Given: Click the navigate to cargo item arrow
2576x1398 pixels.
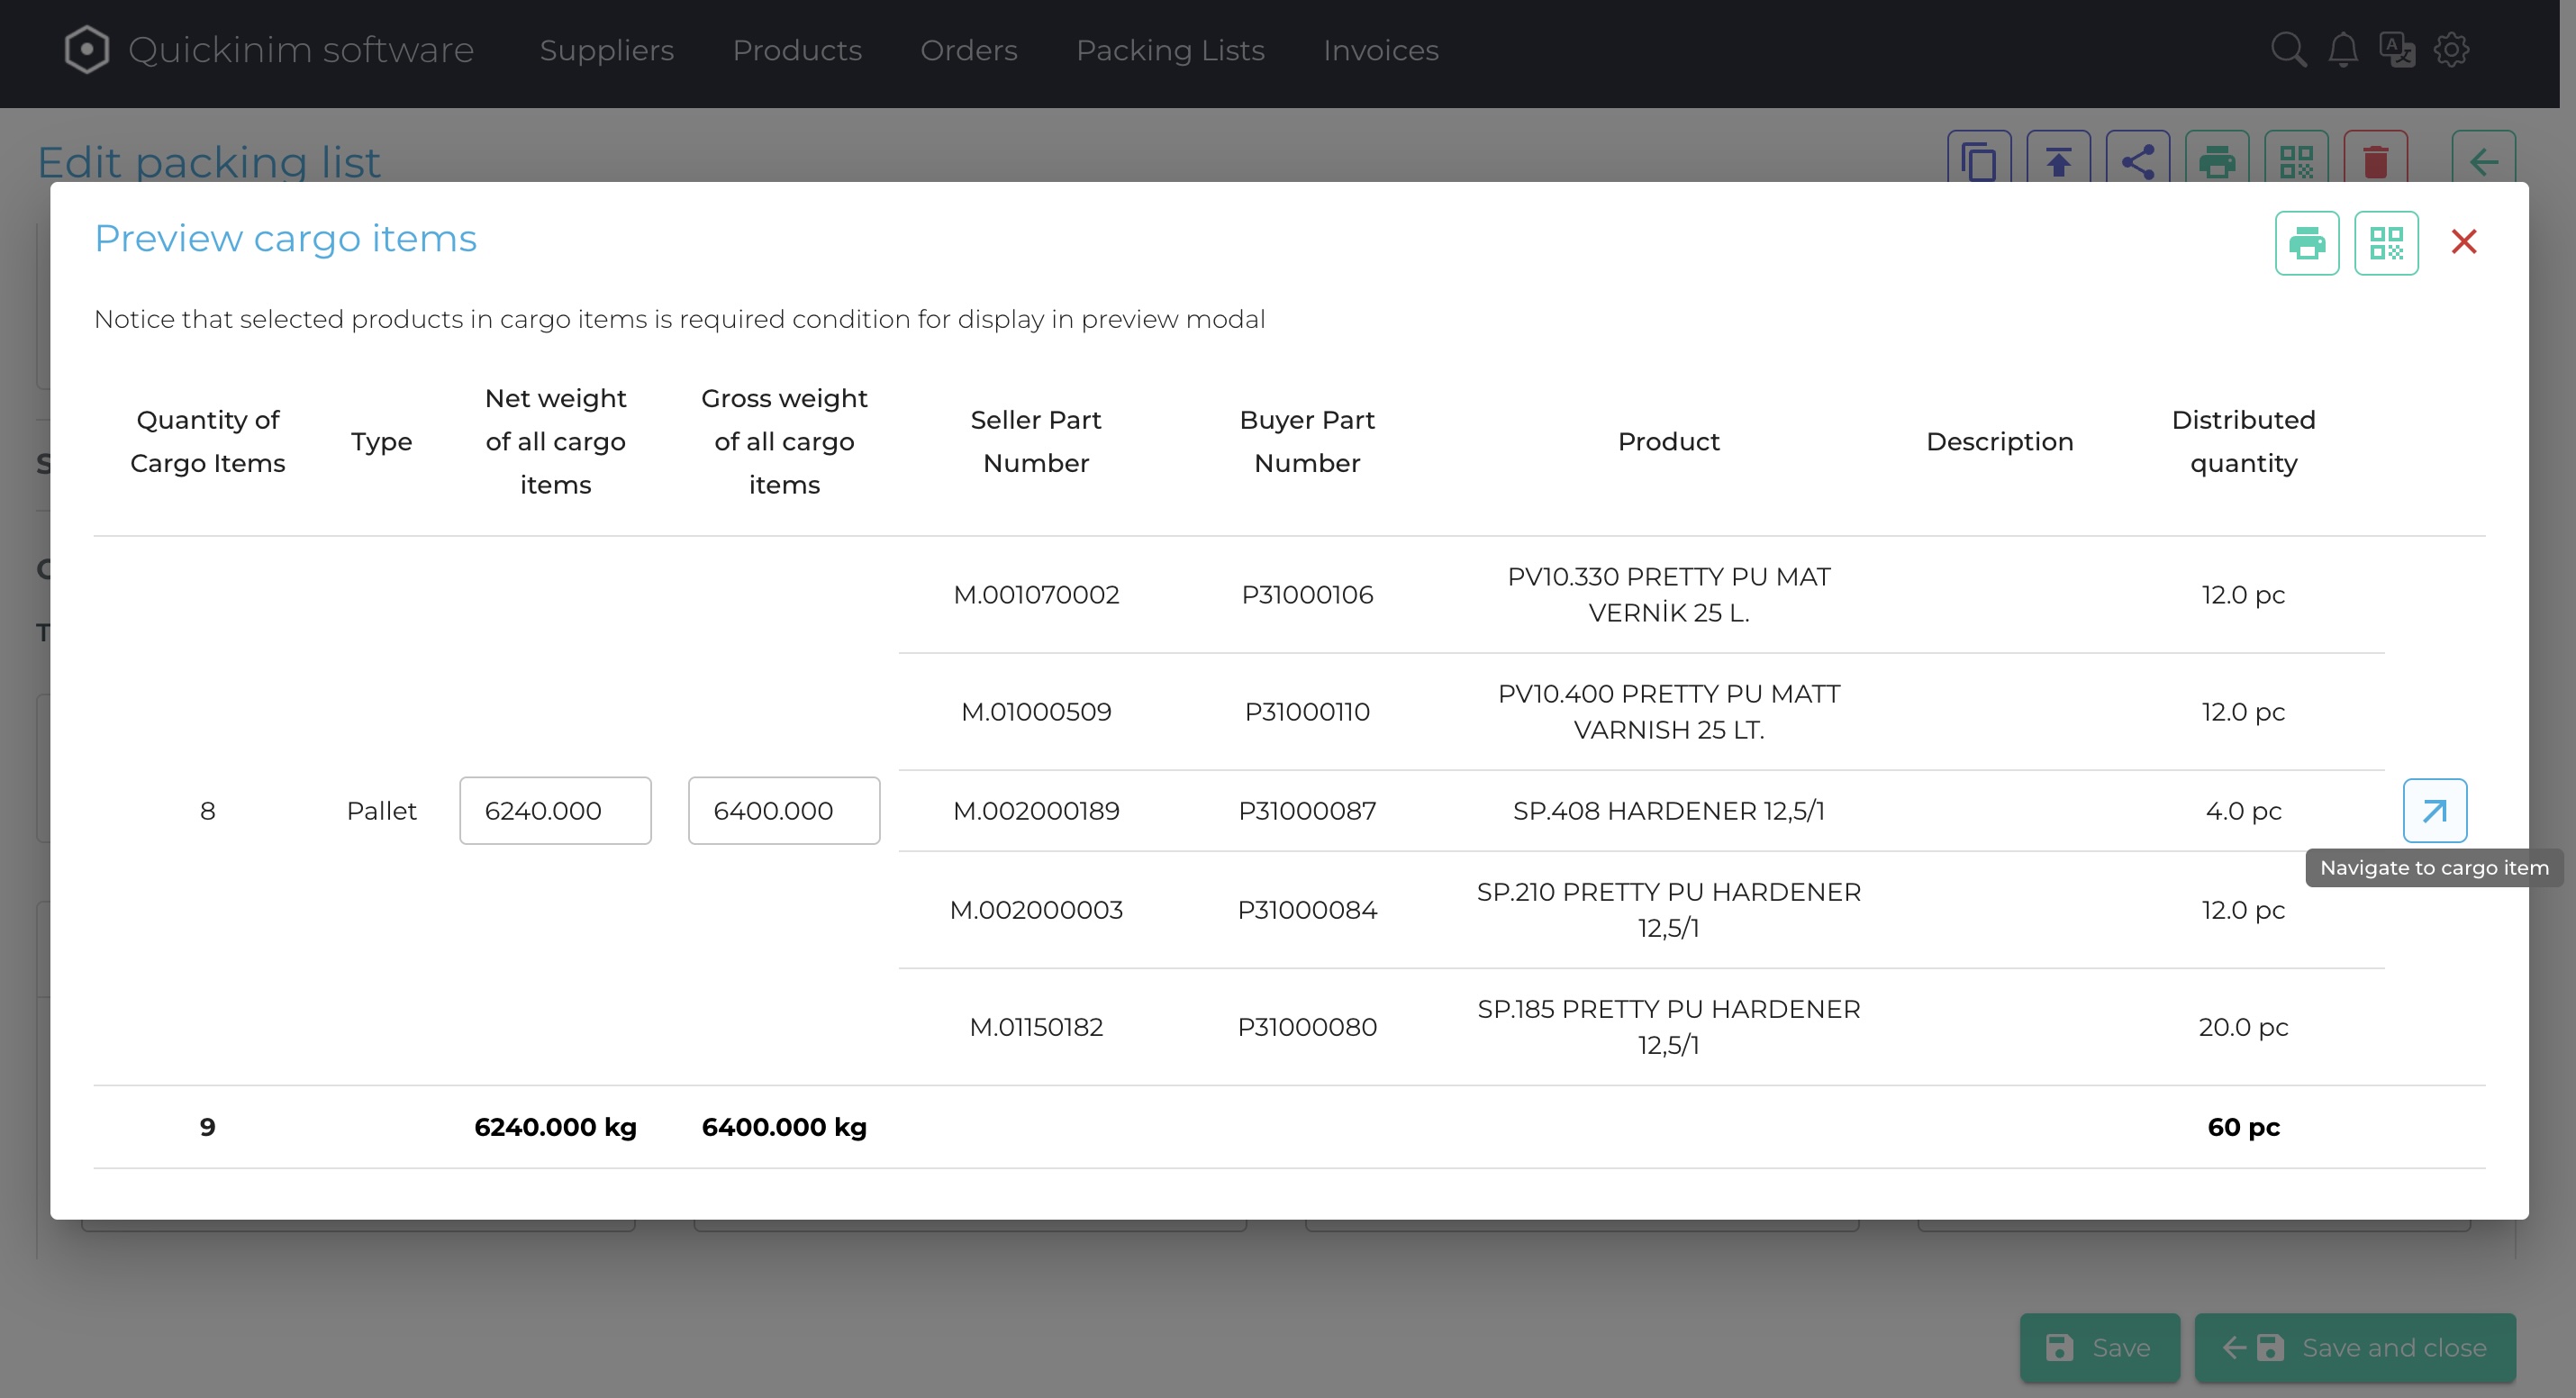Looking at the screenshot, I should tap(2434, 810).
